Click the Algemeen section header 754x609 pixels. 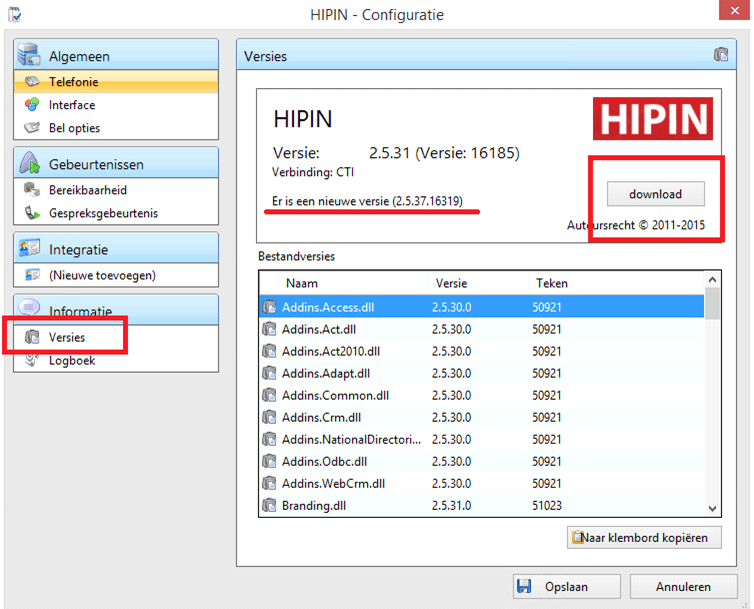[x=116, y=55]
